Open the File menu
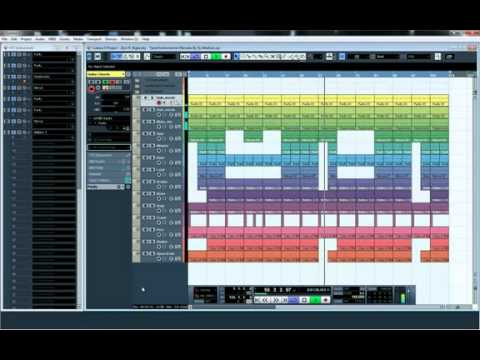Viewport: 480px width, 360px height. [5, 39]
